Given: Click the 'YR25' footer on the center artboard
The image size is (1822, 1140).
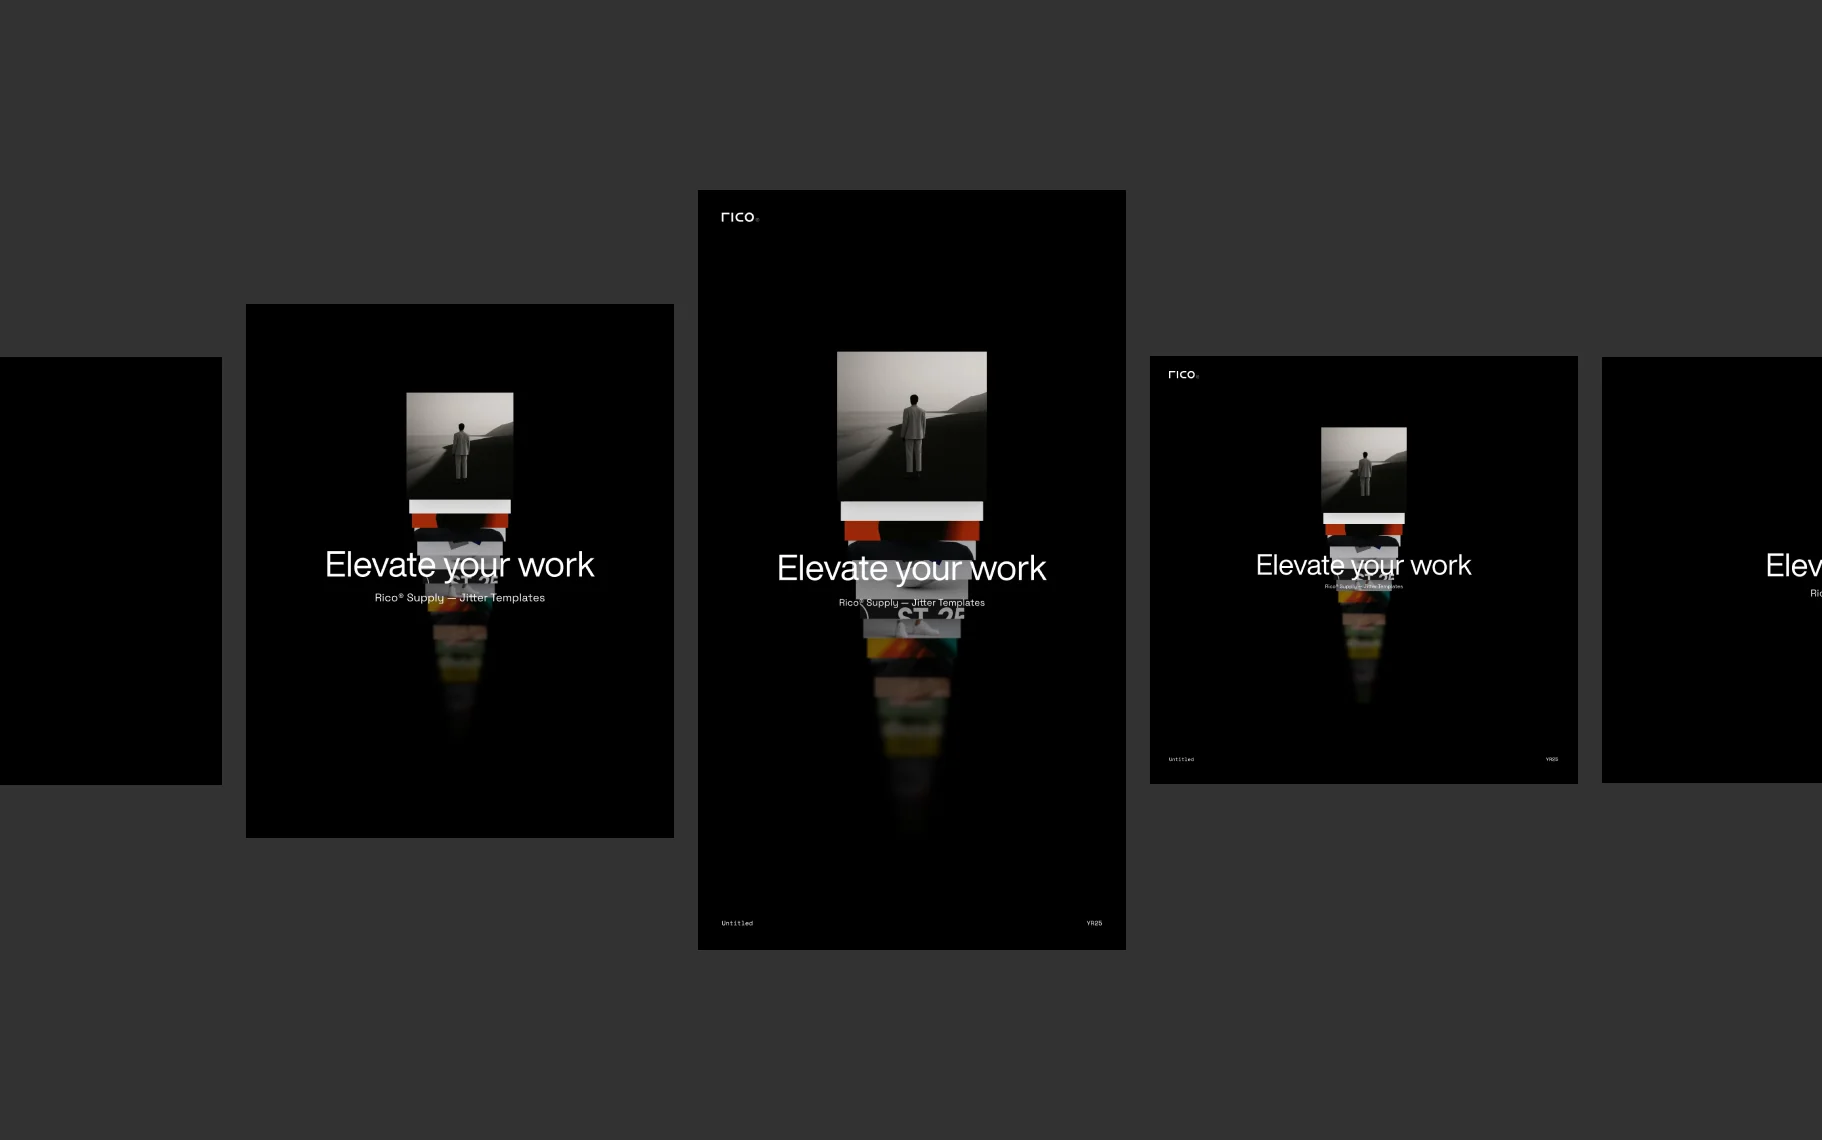Looking at the screenshot, I should pyautogui.click(x=1094, y=923).
